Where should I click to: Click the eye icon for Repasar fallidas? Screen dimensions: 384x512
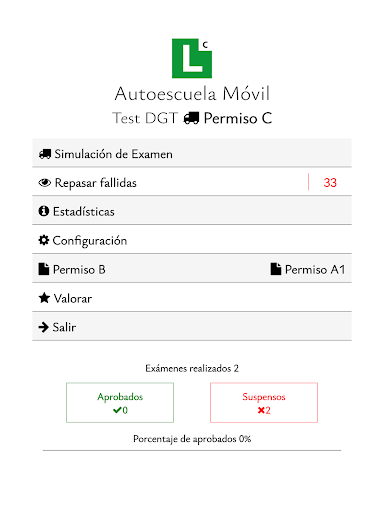[x=45, y=183]
